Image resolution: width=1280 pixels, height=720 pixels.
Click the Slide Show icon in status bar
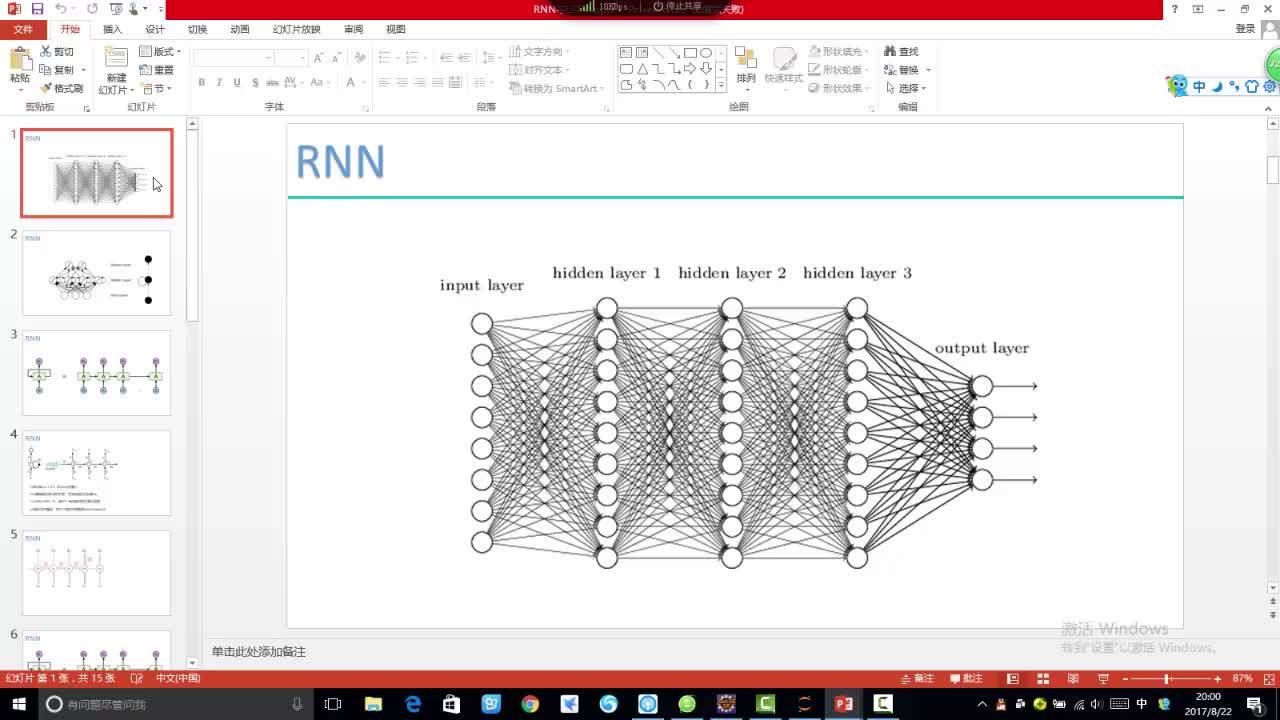point(1103,678)
